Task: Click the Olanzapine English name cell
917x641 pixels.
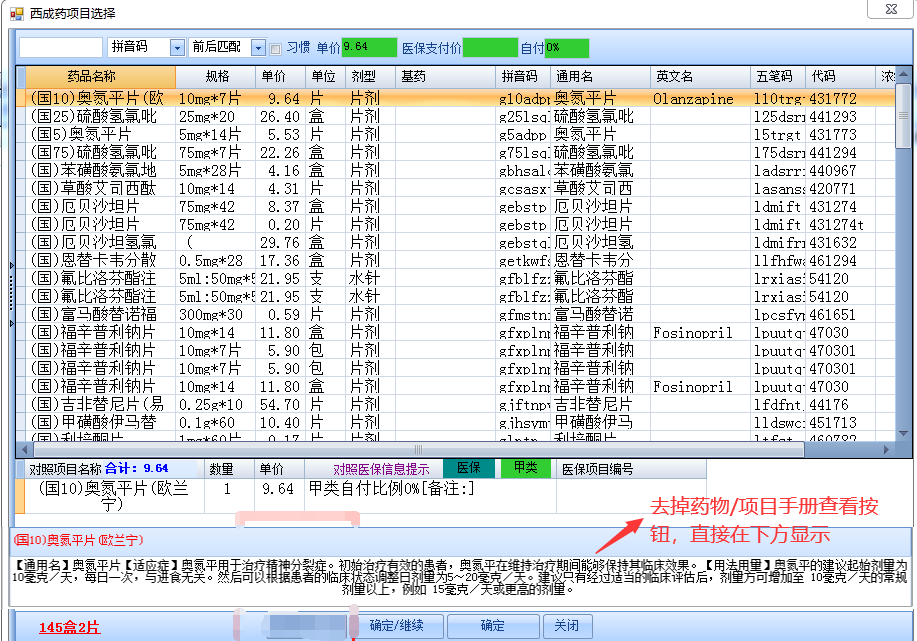Action: click(x=700, y=98)
